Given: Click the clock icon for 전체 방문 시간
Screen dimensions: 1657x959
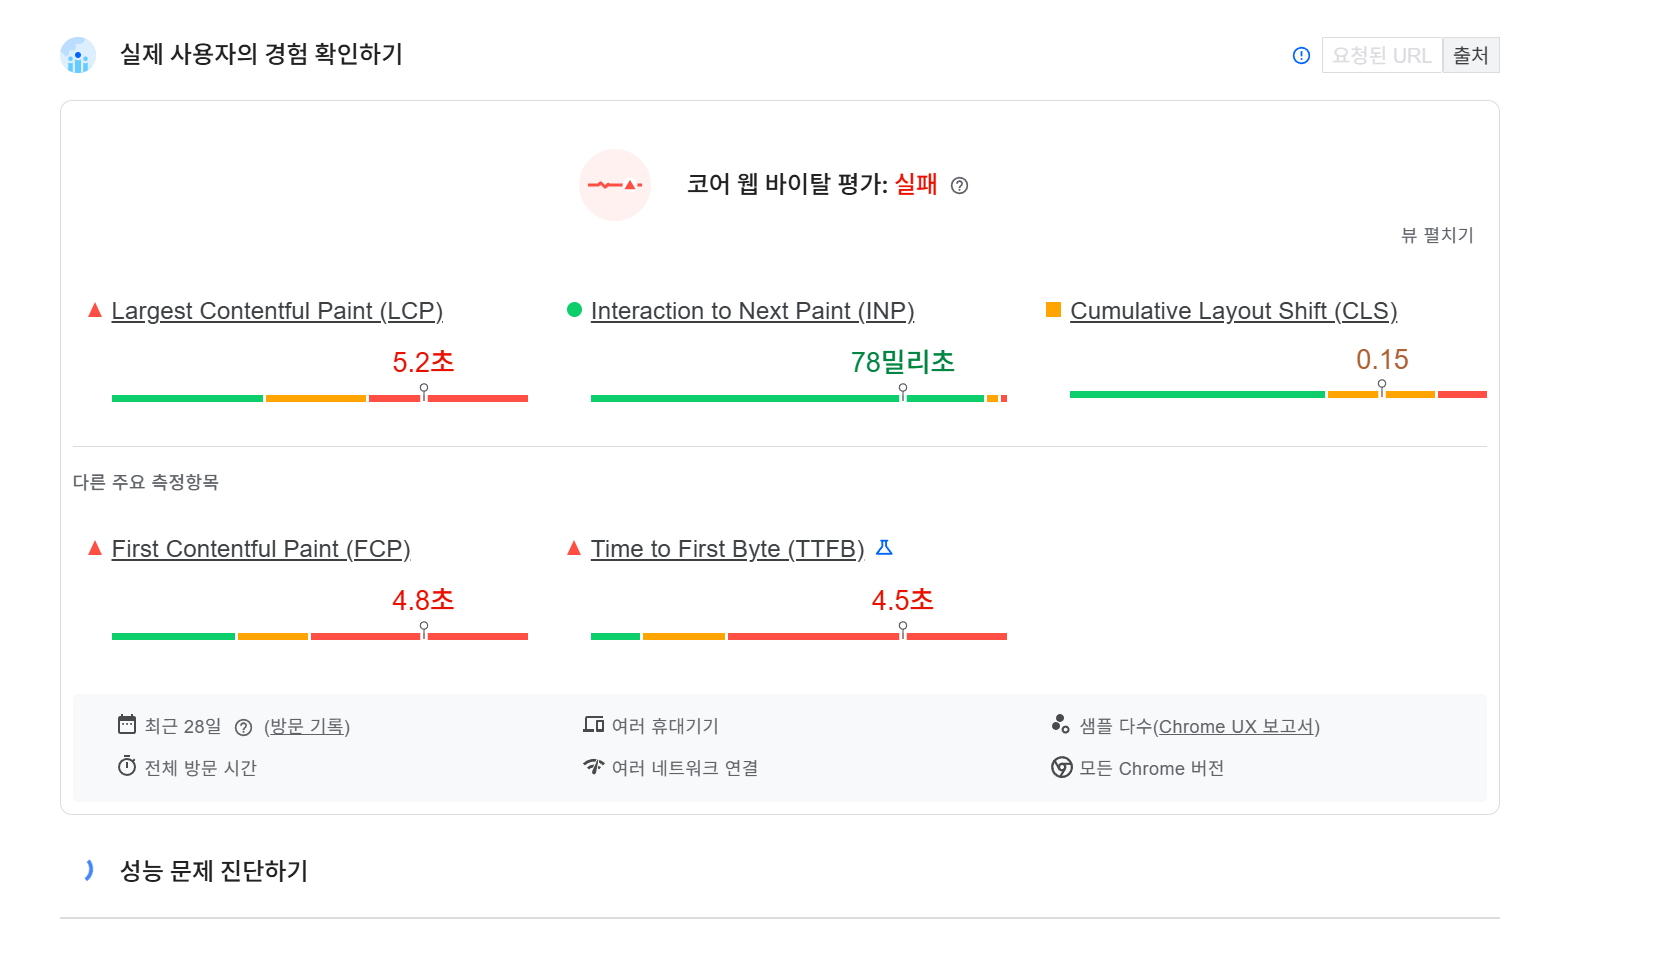Looking at the screenshot, I should pyautogui.click(x=126, y=766).
